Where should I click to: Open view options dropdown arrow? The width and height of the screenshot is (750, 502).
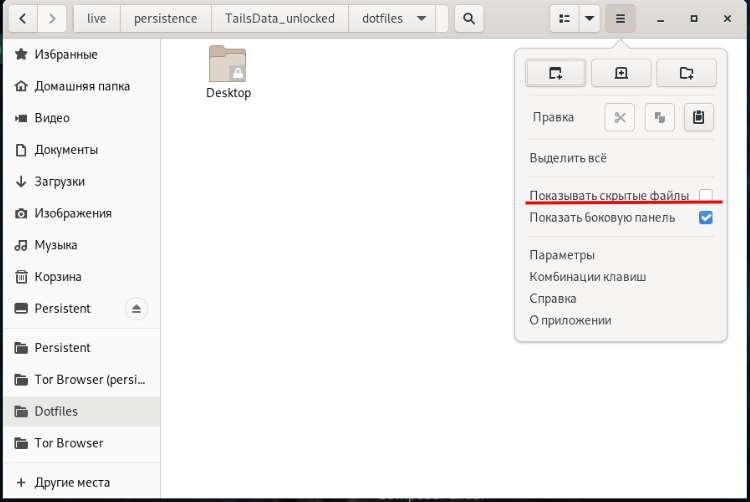pyautogui.click(x=589, y=18)
